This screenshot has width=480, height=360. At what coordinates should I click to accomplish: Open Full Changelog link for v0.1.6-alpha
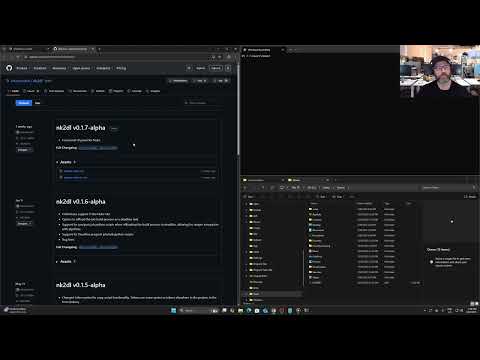98,247
